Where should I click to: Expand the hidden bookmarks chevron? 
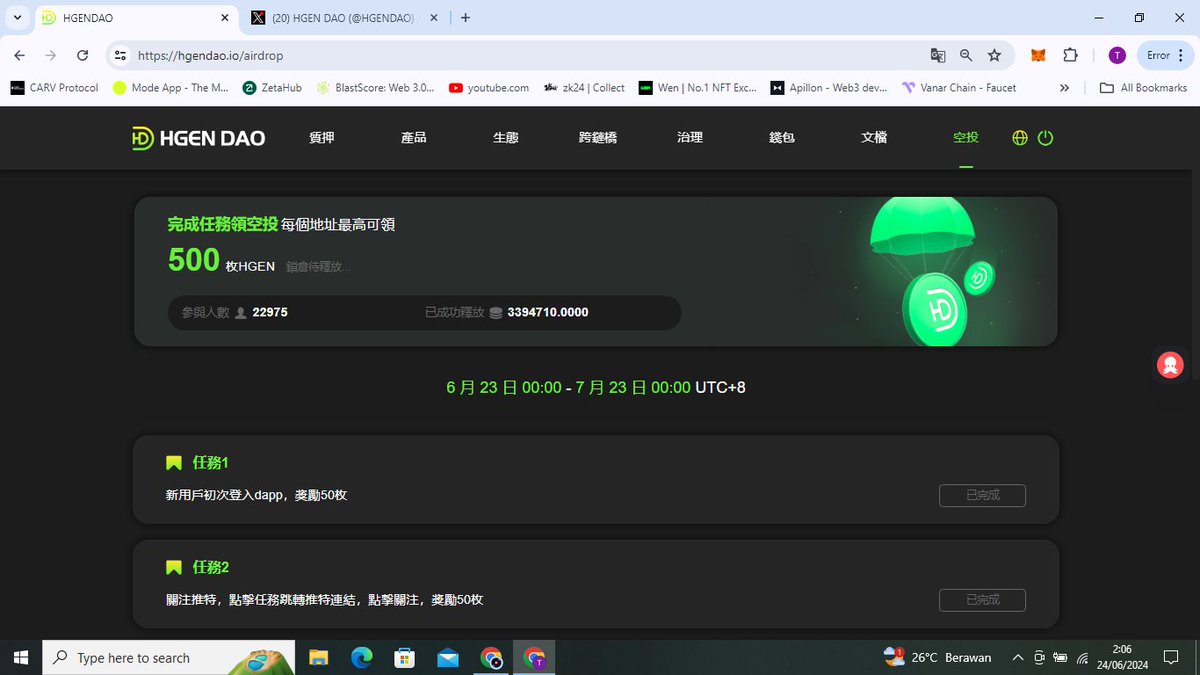click(1064, 88)
